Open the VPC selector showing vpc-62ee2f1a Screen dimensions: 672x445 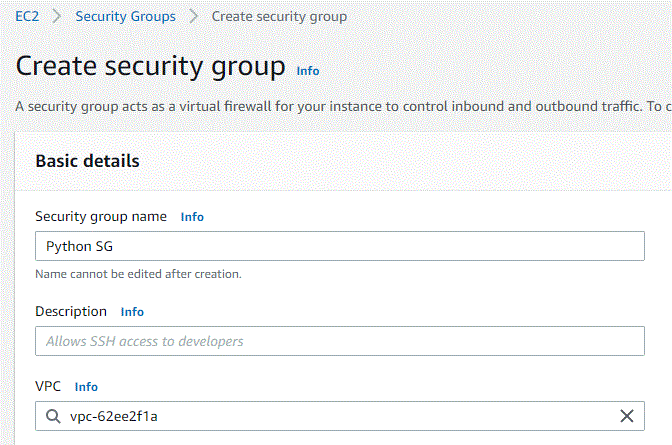click(330, 416)
